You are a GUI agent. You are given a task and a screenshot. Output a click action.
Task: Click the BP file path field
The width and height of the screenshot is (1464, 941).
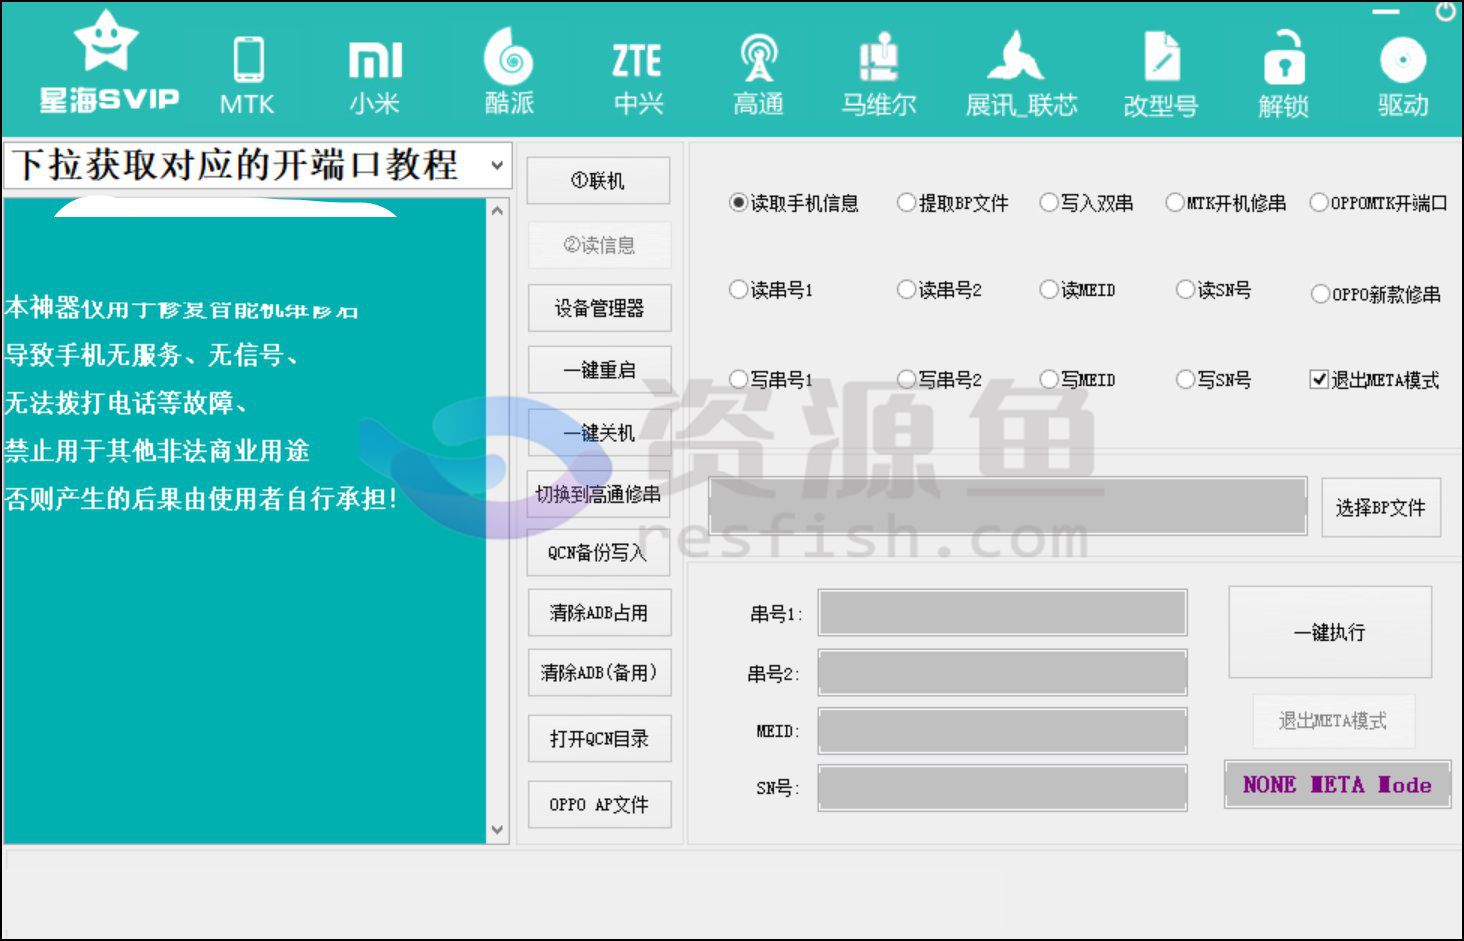pos(1008,506)
